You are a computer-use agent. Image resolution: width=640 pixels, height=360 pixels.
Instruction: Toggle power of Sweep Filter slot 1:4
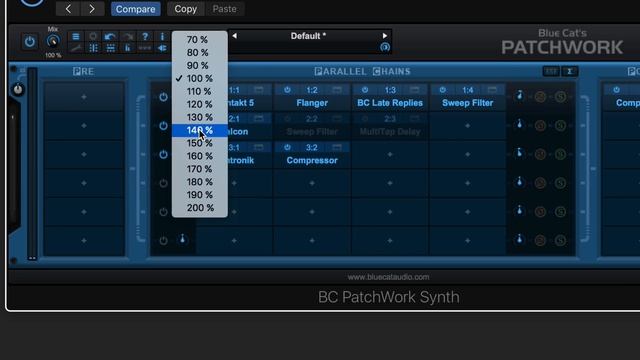pyautogui.click(x=443, y=90)
